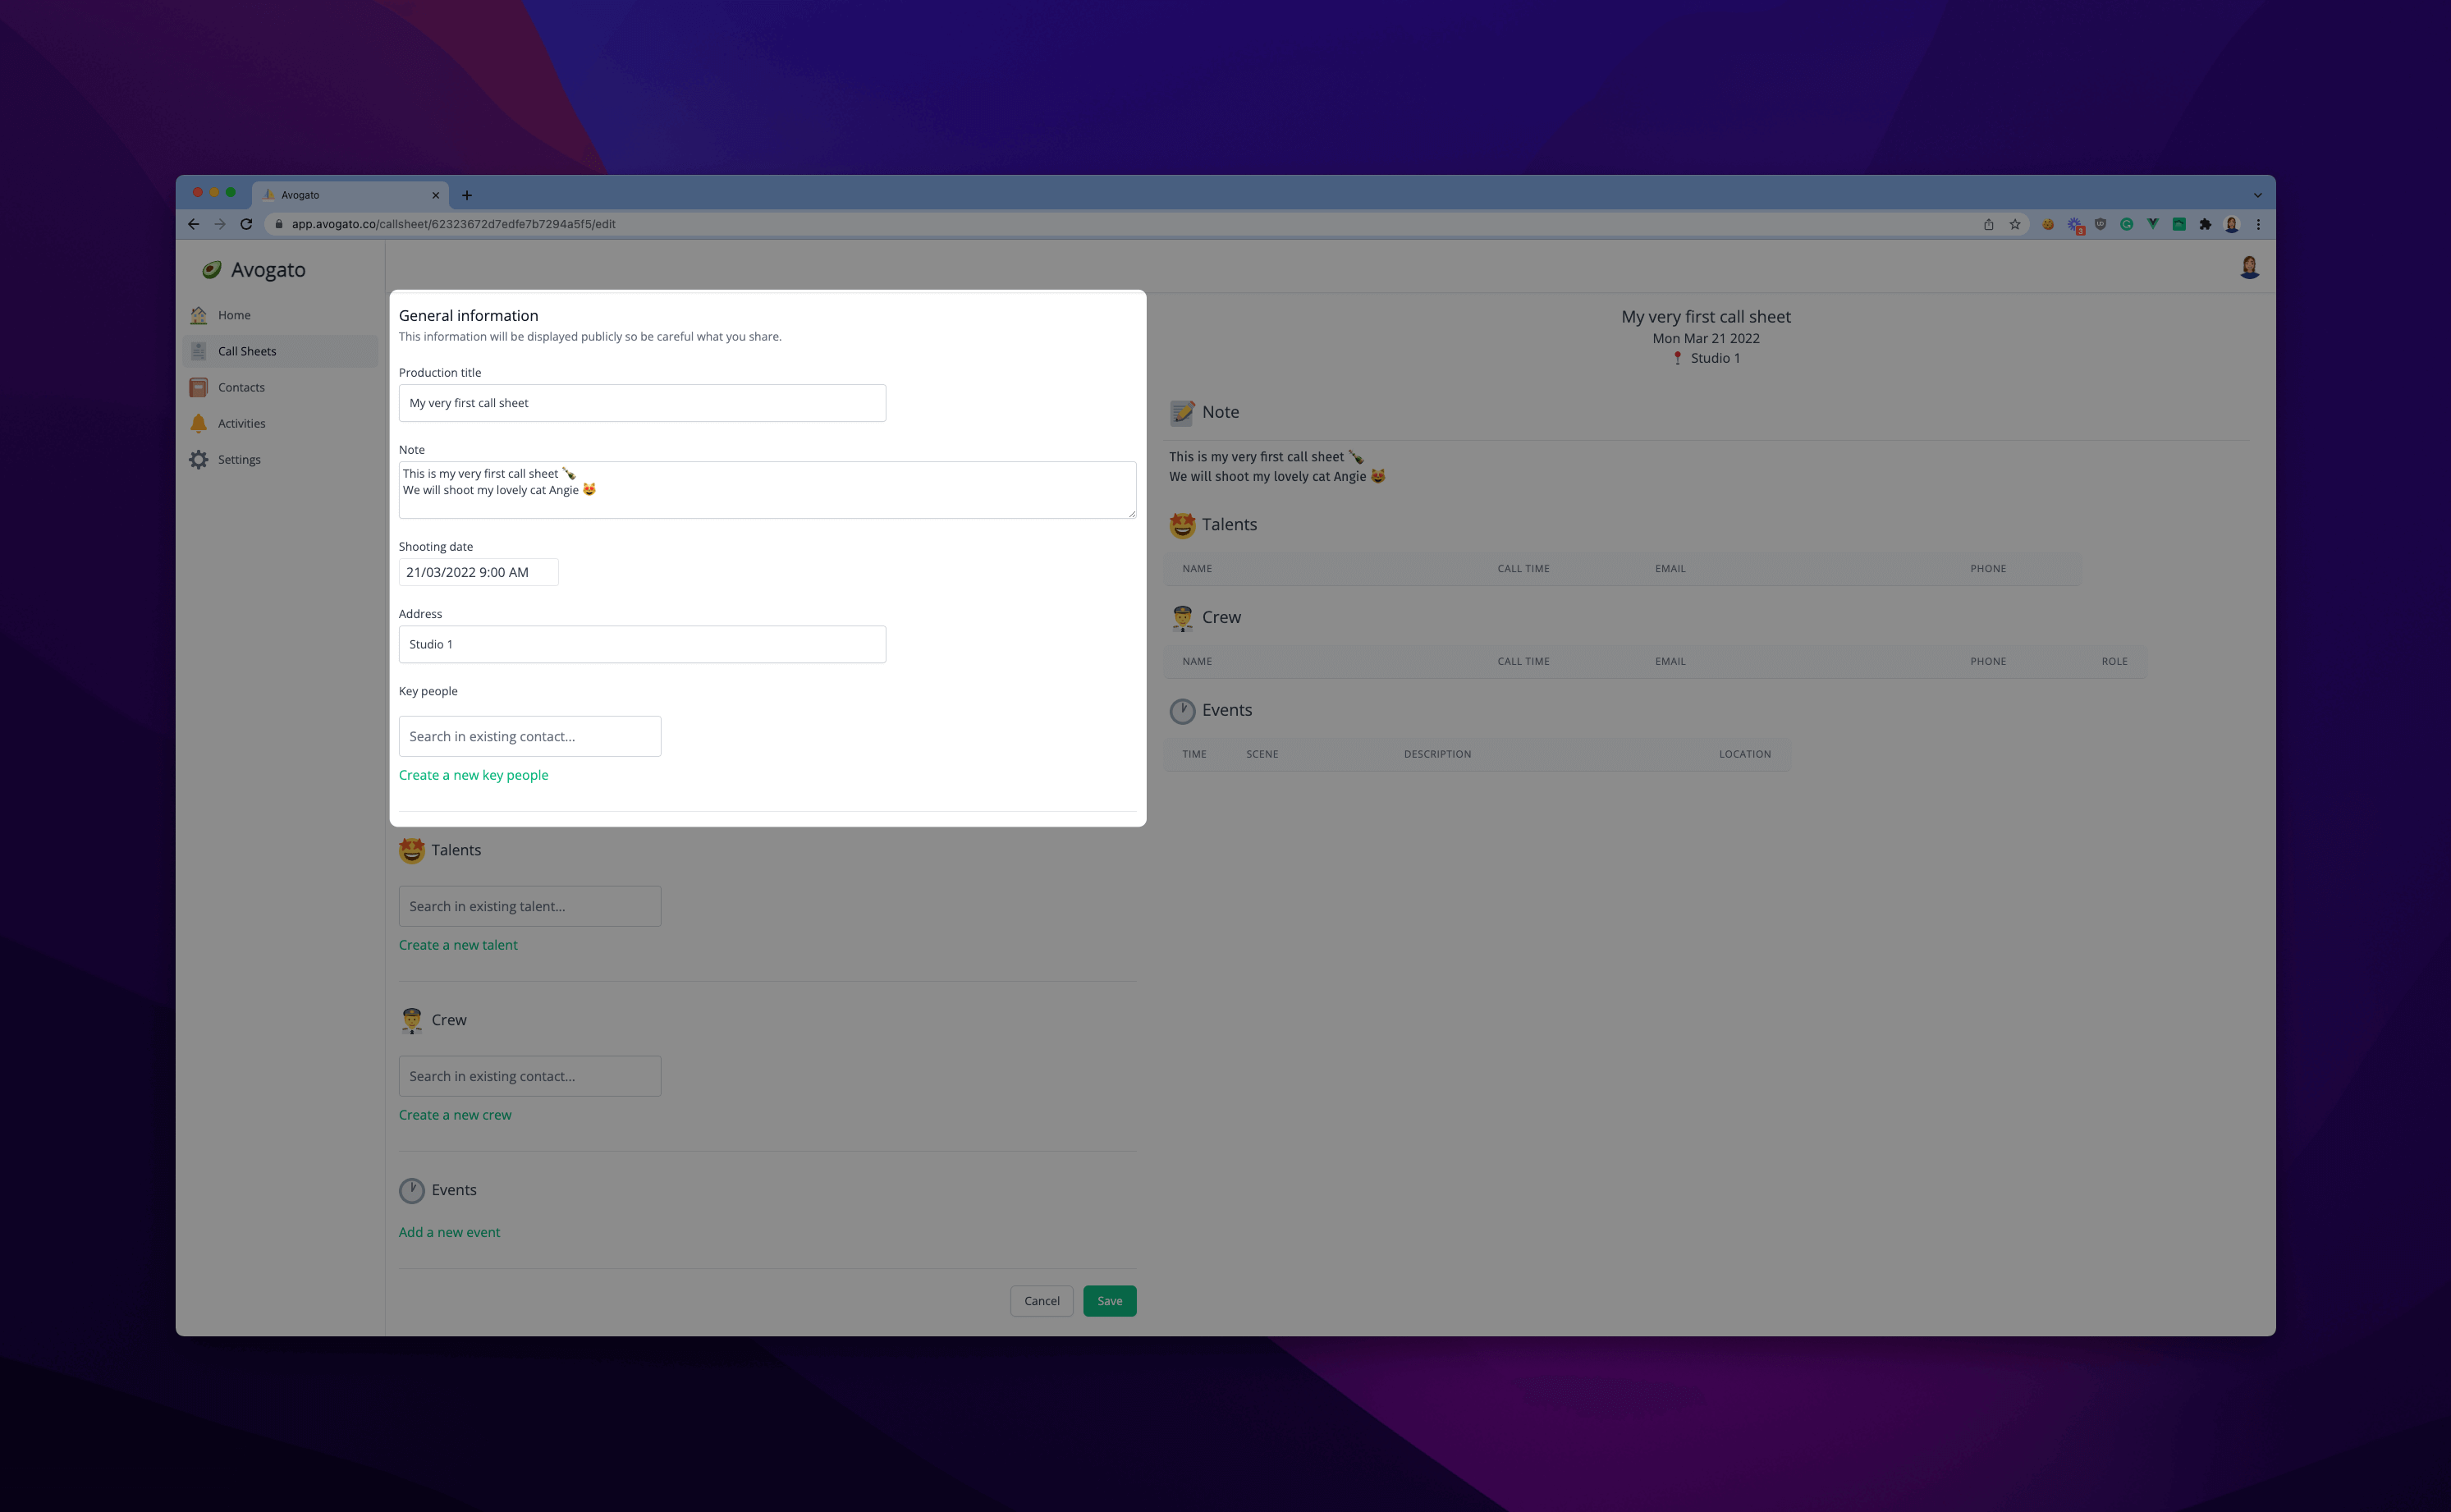Click the Note pencil icon on call sheet
Viewport: 2451px width, 1512px height.
click(x=1182, y=413)
